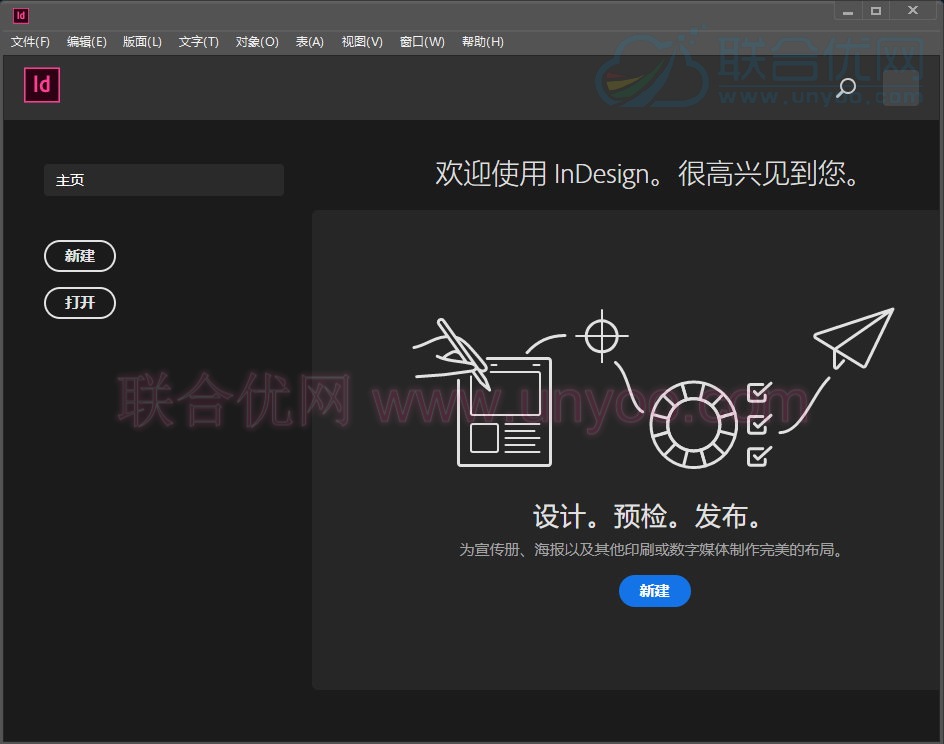
Task: Open the 文件(F) menu
Action: tap(30, 42)
